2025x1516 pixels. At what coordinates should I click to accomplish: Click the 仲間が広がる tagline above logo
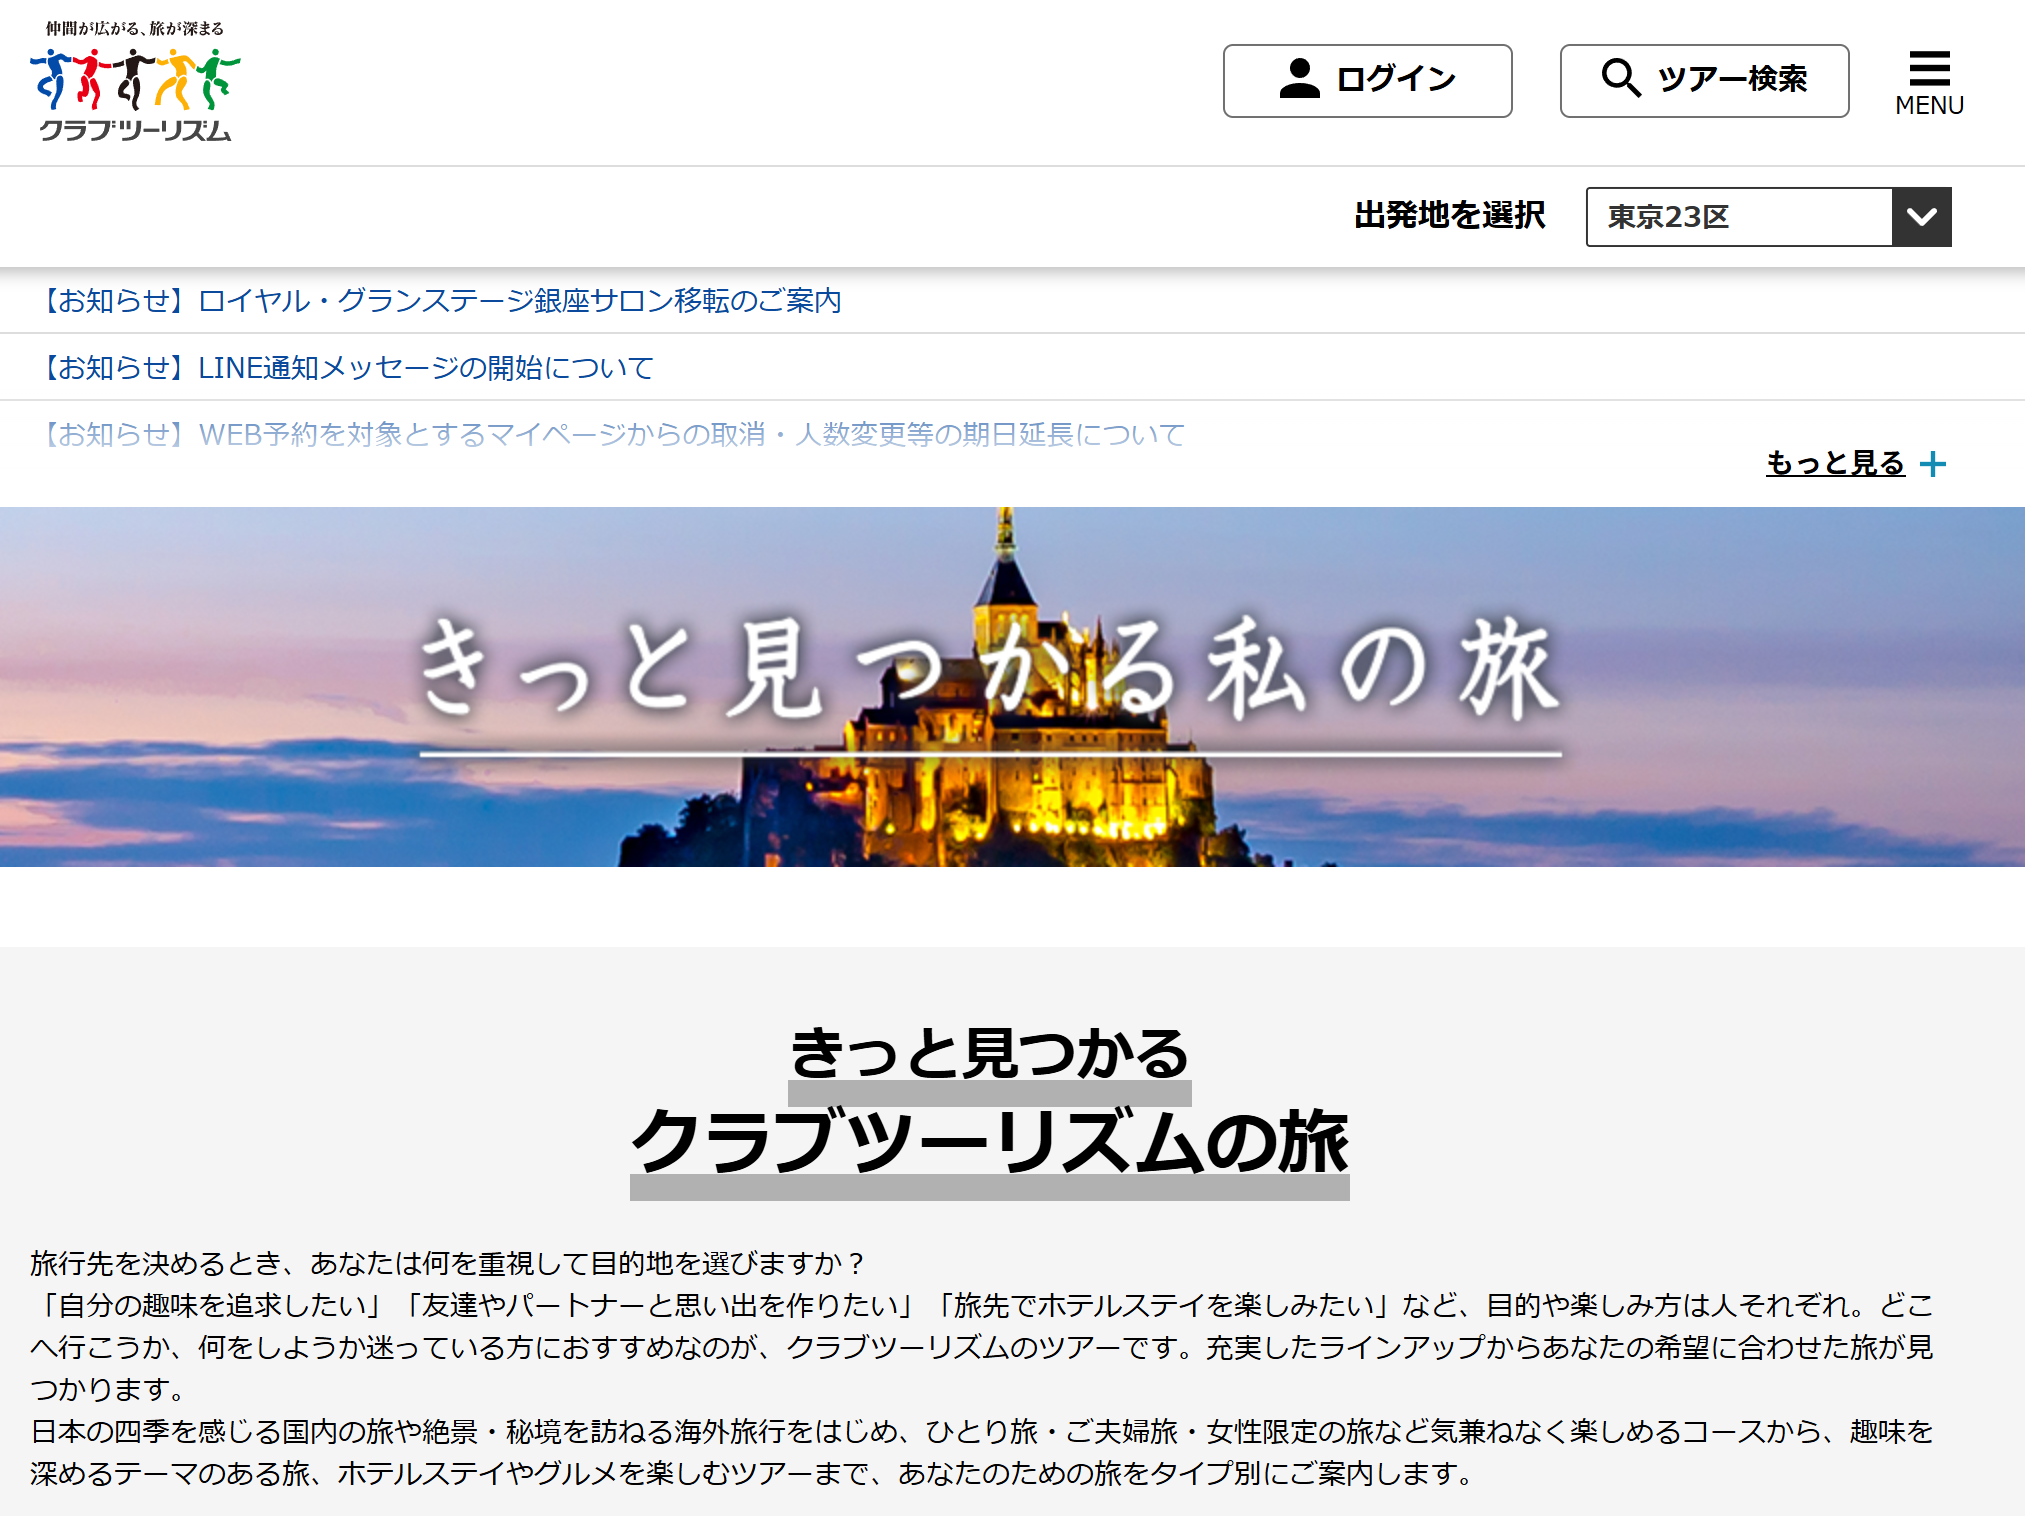tap(135, 28)
